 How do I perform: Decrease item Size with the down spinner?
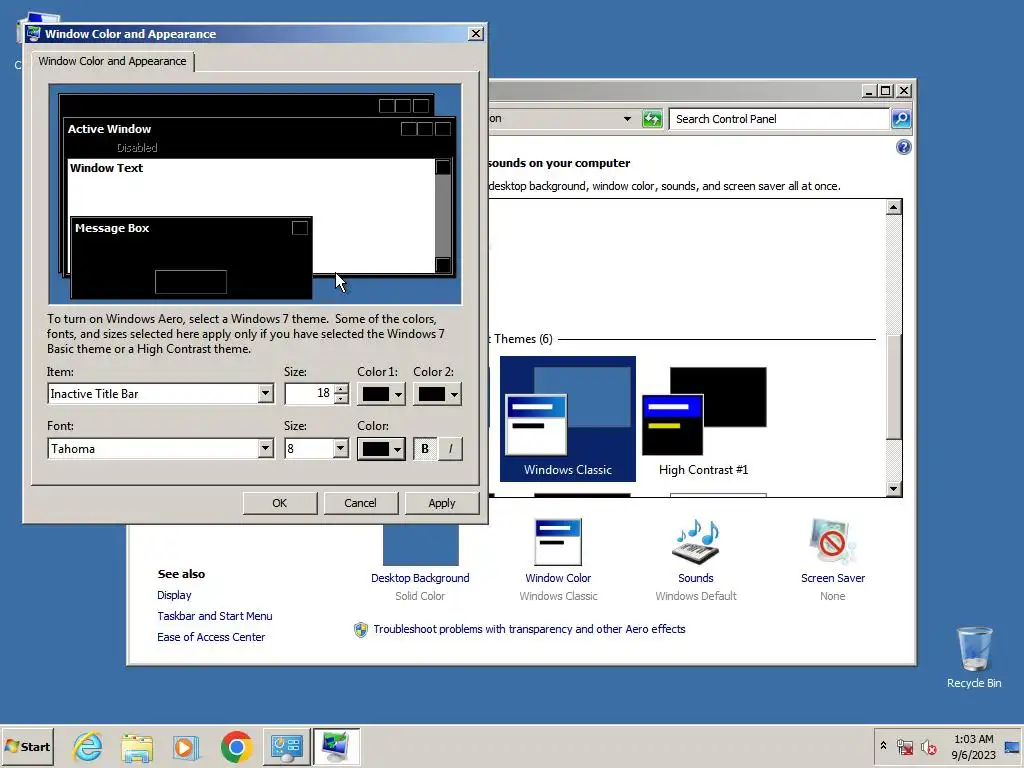point(341,398)
